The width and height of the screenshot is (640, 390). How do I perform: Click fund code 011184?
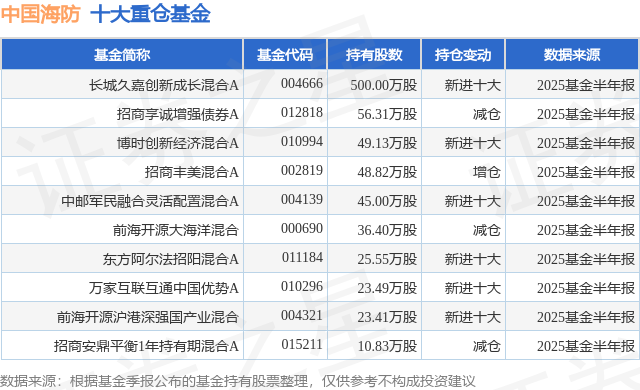(x=302, y=257)
